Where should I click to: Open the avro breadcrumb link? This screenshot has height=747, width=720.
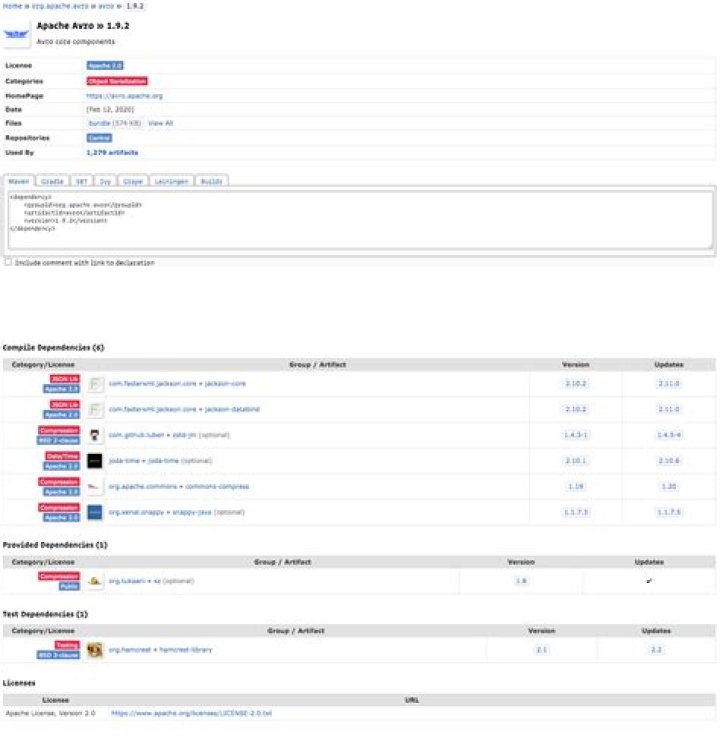point(106,6)
